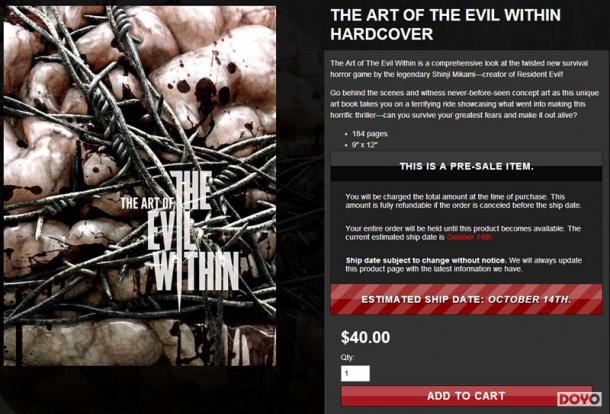Click the $40.00 price text
This screenshot has width=610, height=414.
click(366, 337)
